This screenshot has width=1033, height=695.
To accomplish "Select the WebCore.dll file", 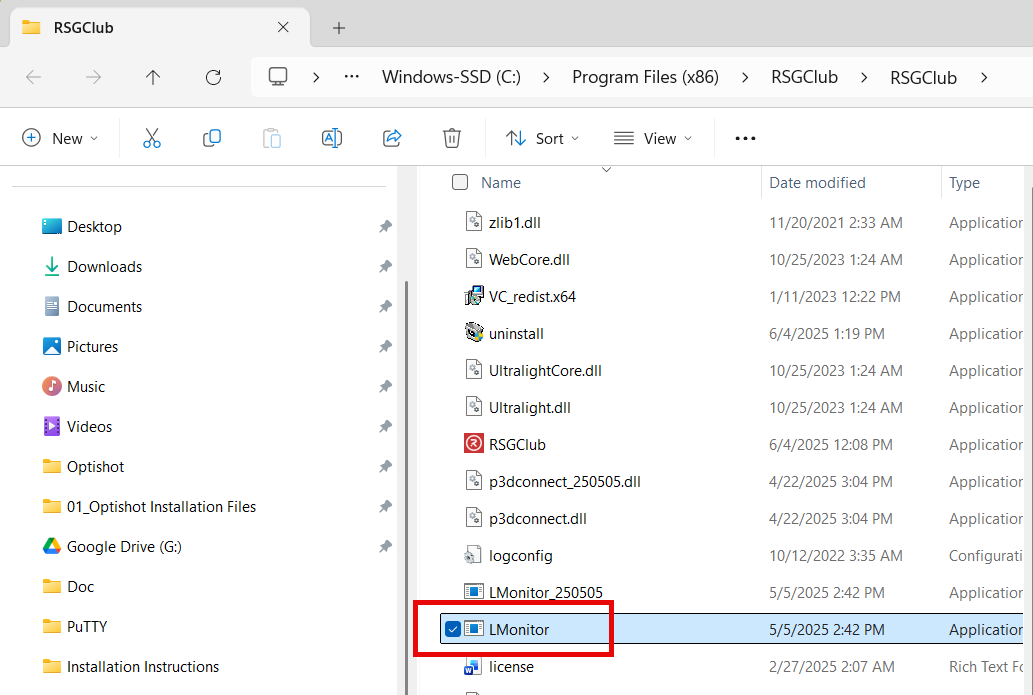I will 529,260.
